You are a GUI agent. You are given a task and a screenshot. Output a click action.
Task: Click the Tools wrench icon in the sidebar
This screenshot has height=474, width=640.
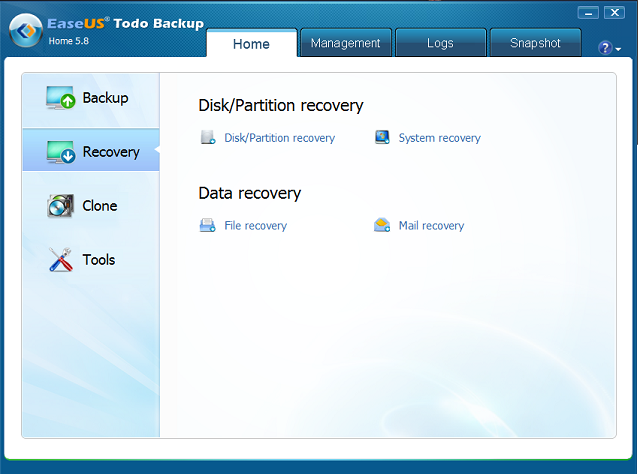tap(60, 260)
